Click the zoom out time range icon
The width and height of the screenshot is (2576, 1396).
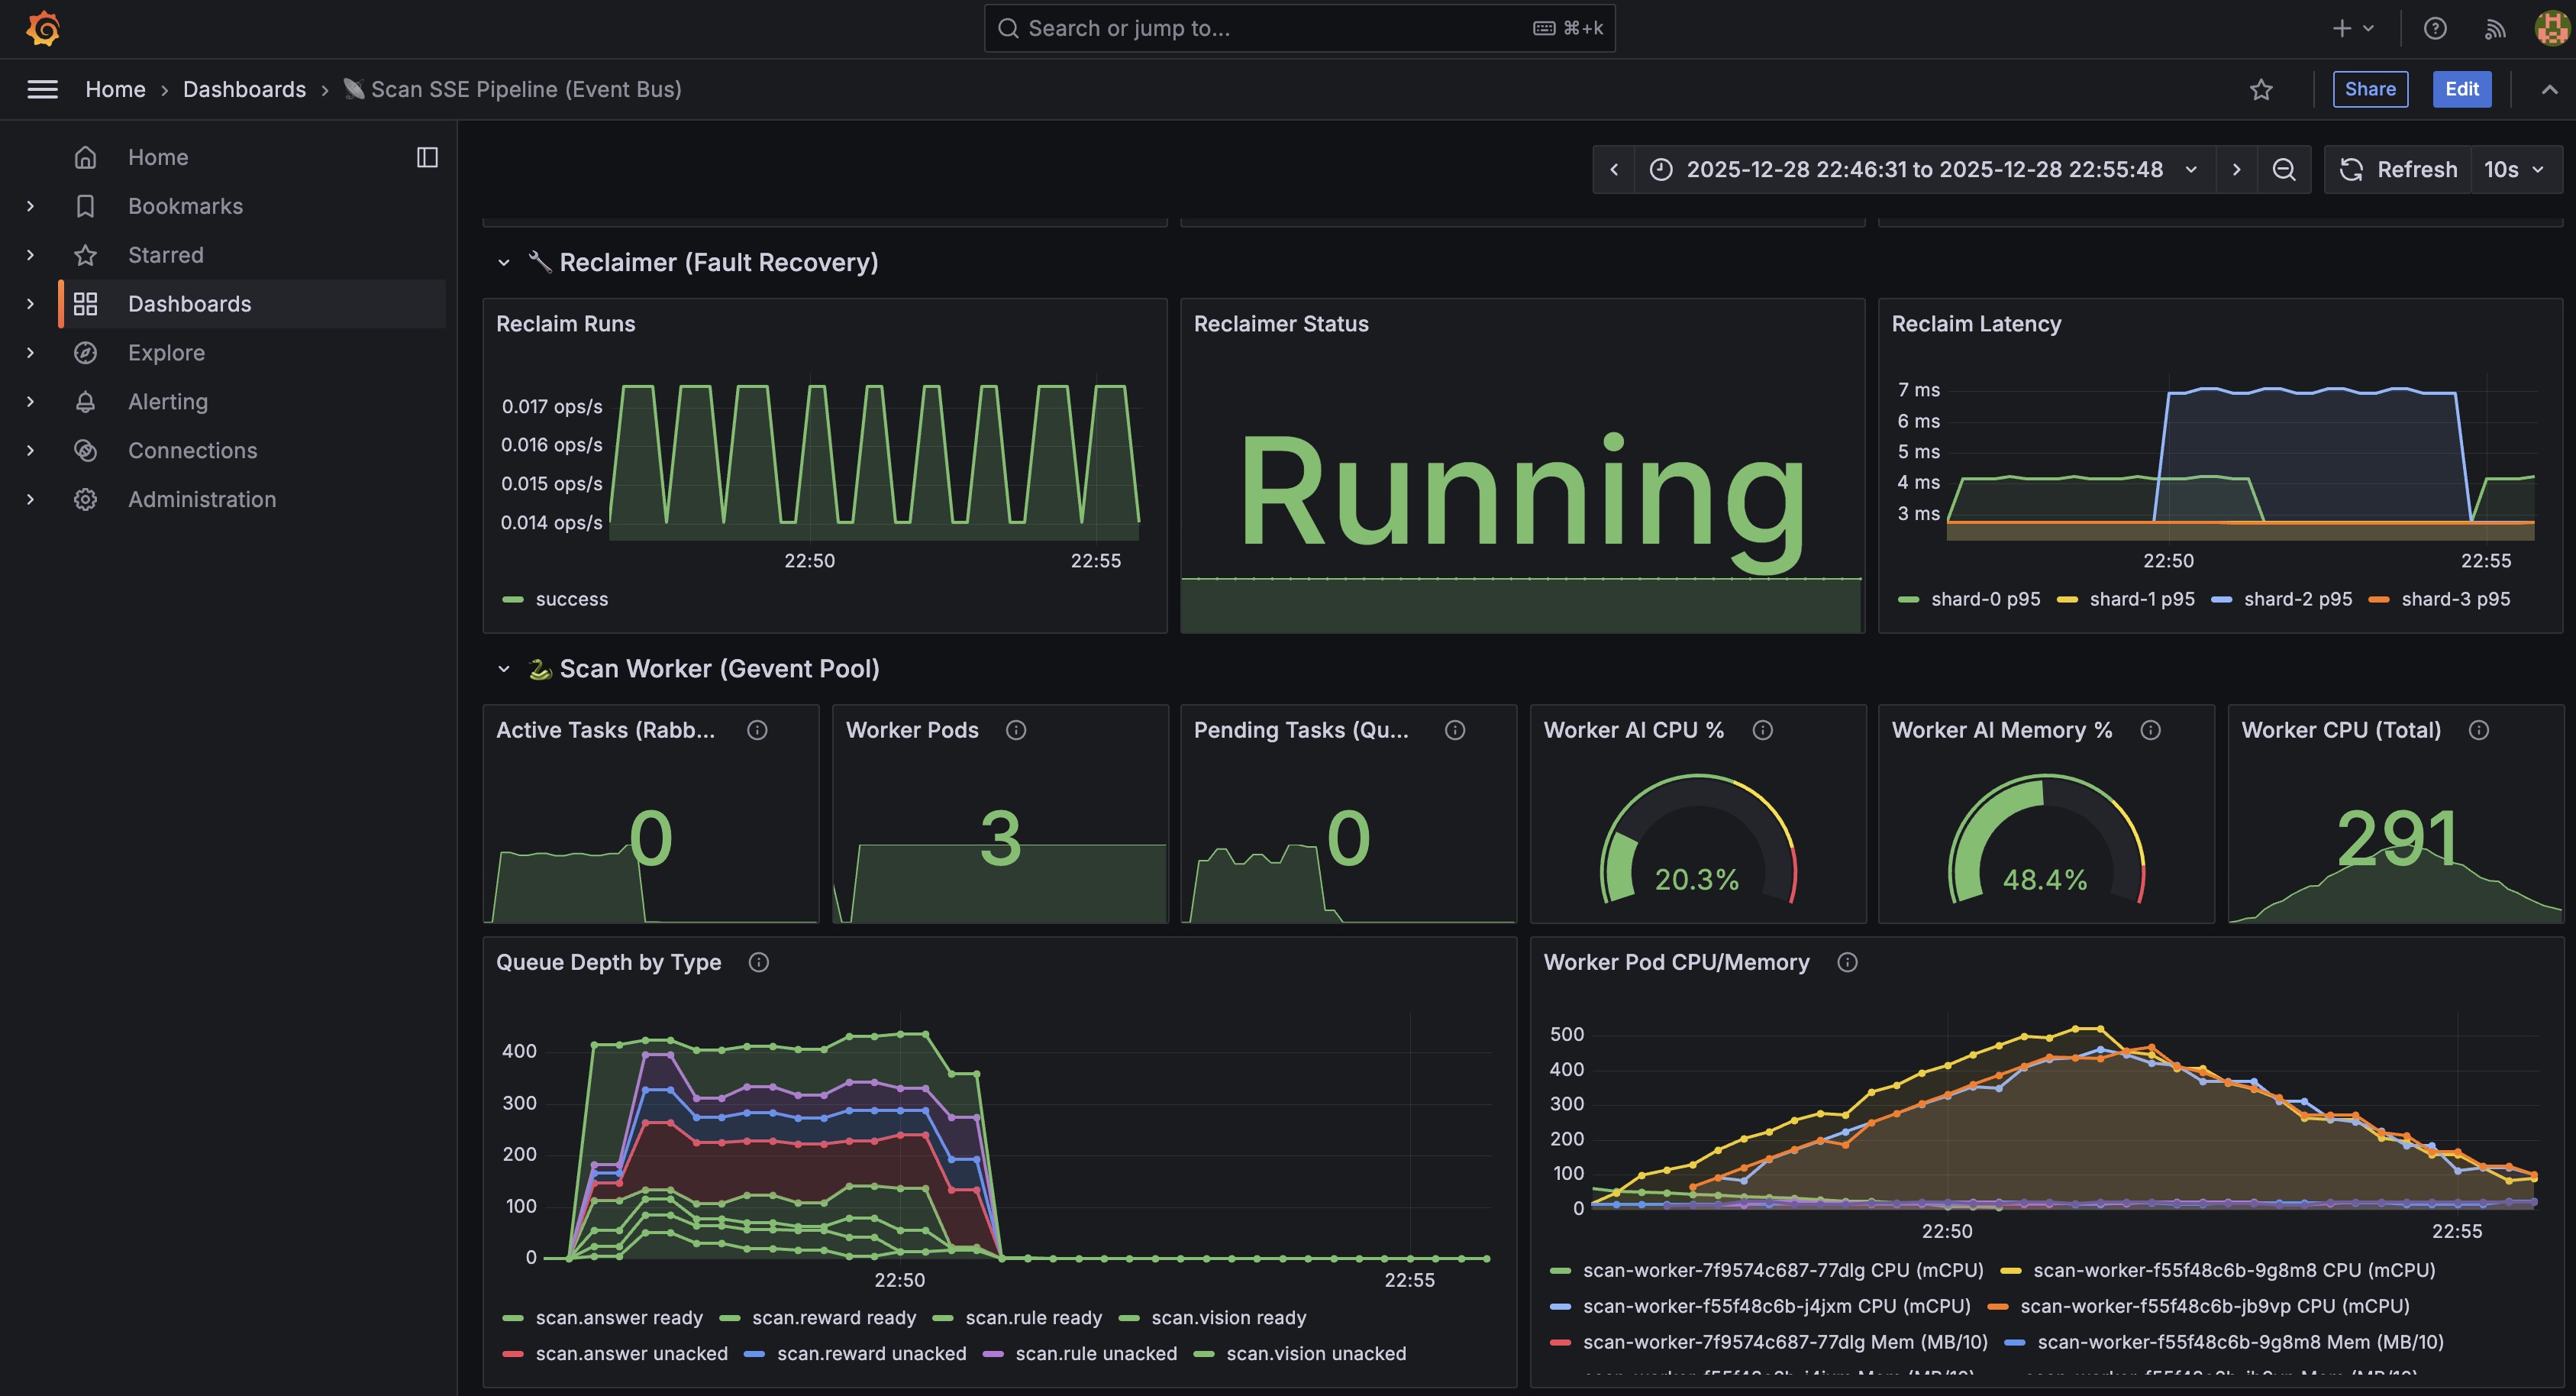2284,170
